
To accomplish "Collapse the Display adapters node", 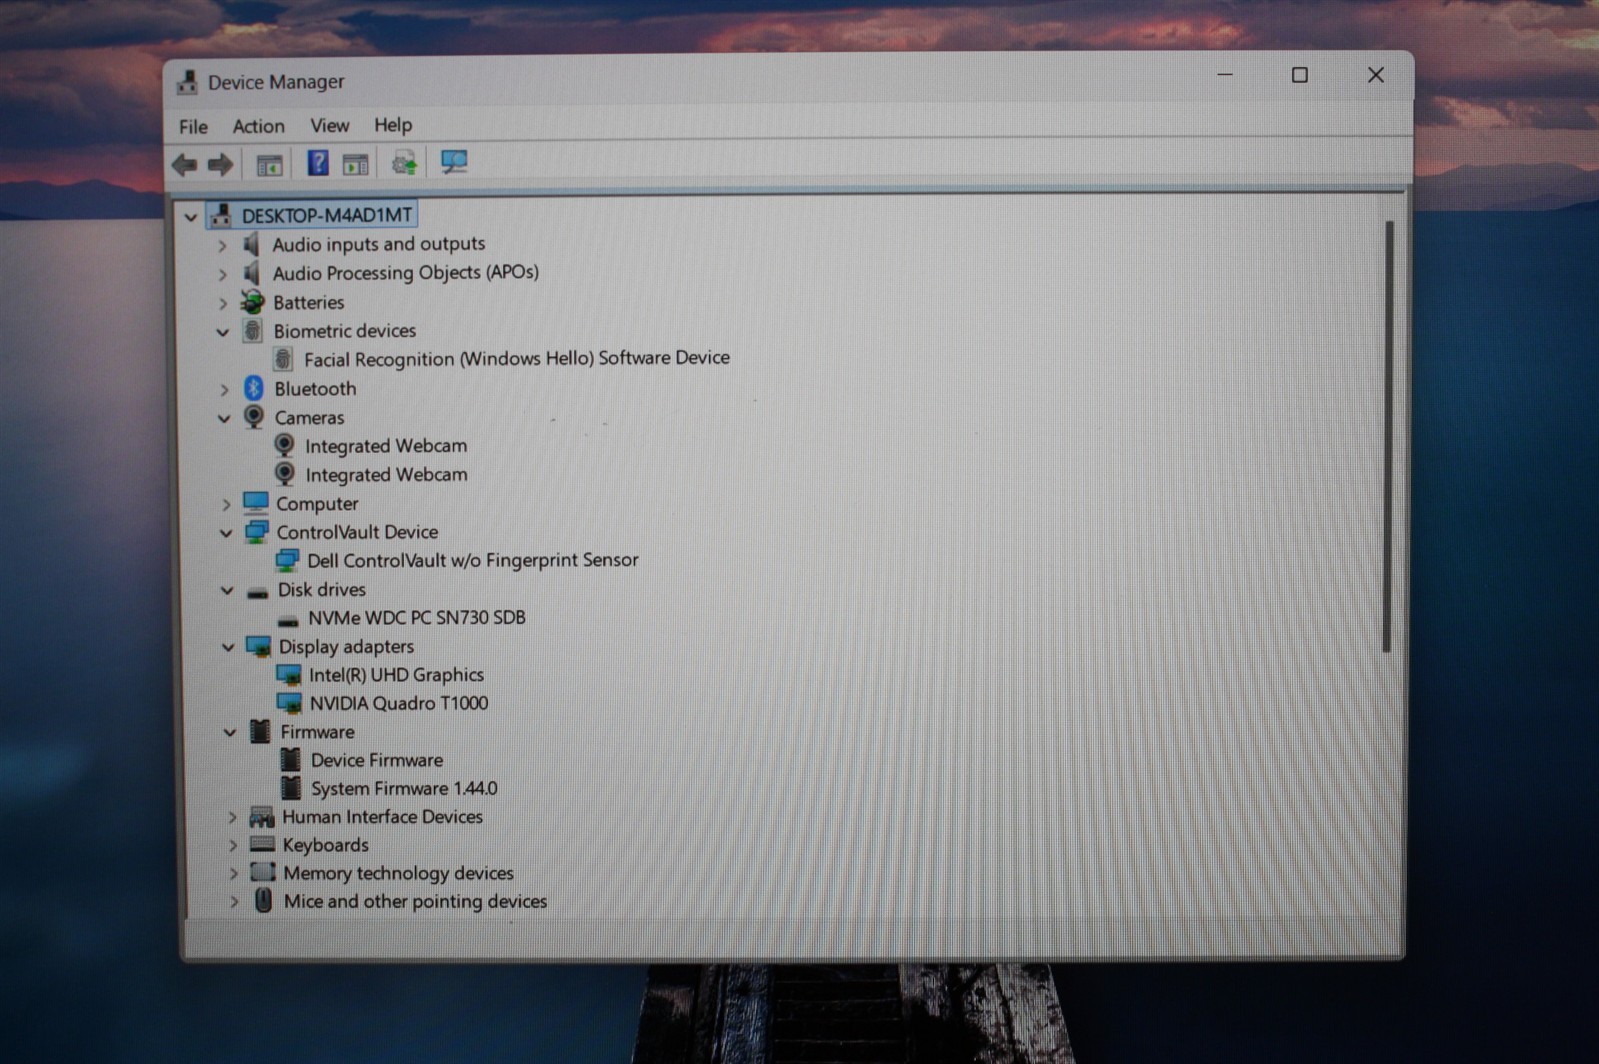I will [228, 648].
